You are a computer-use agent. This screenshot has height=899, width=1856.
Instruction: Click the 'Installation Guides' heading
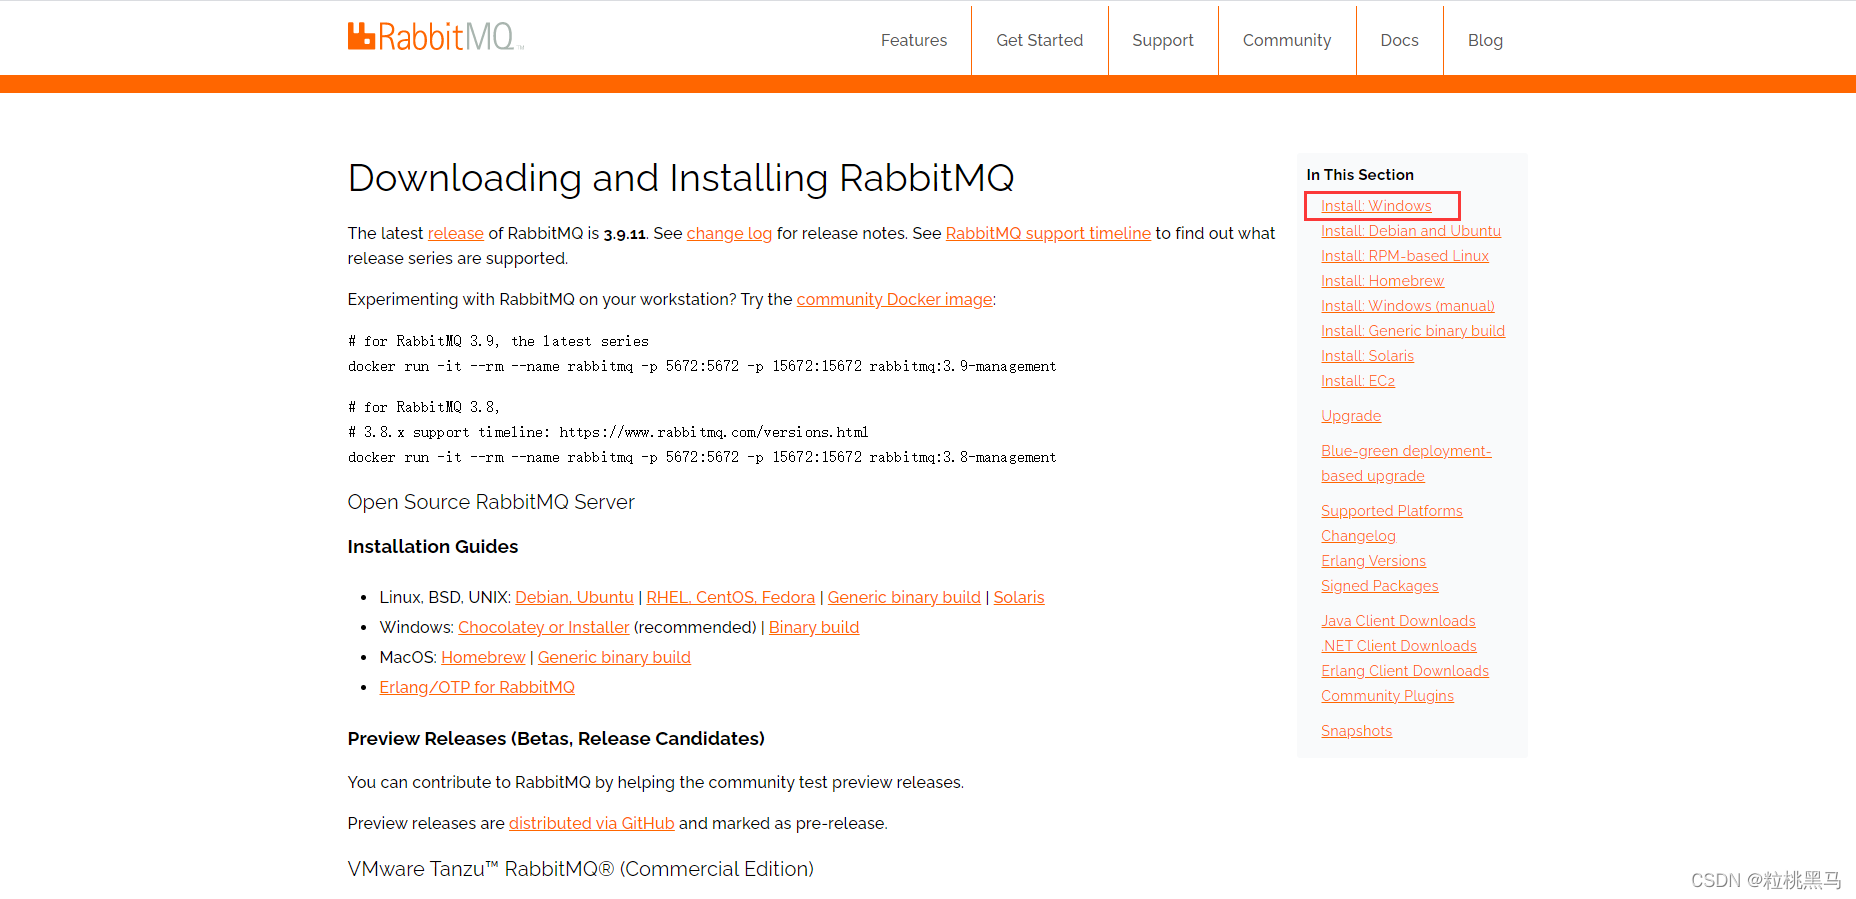(x=432, y=547)
